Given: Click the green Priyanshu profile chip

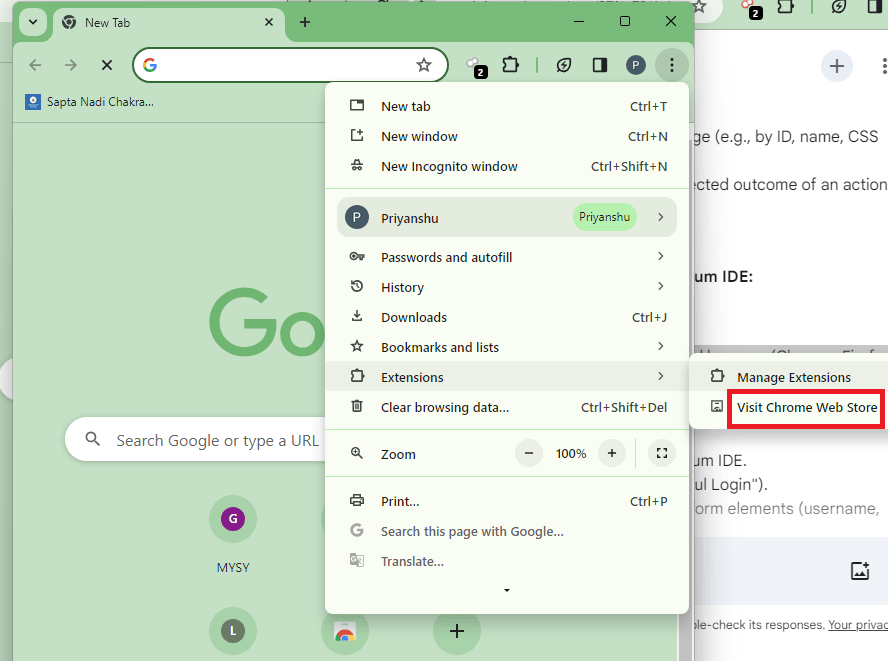Looking at the screenshot, I should (x=604, y=218).
